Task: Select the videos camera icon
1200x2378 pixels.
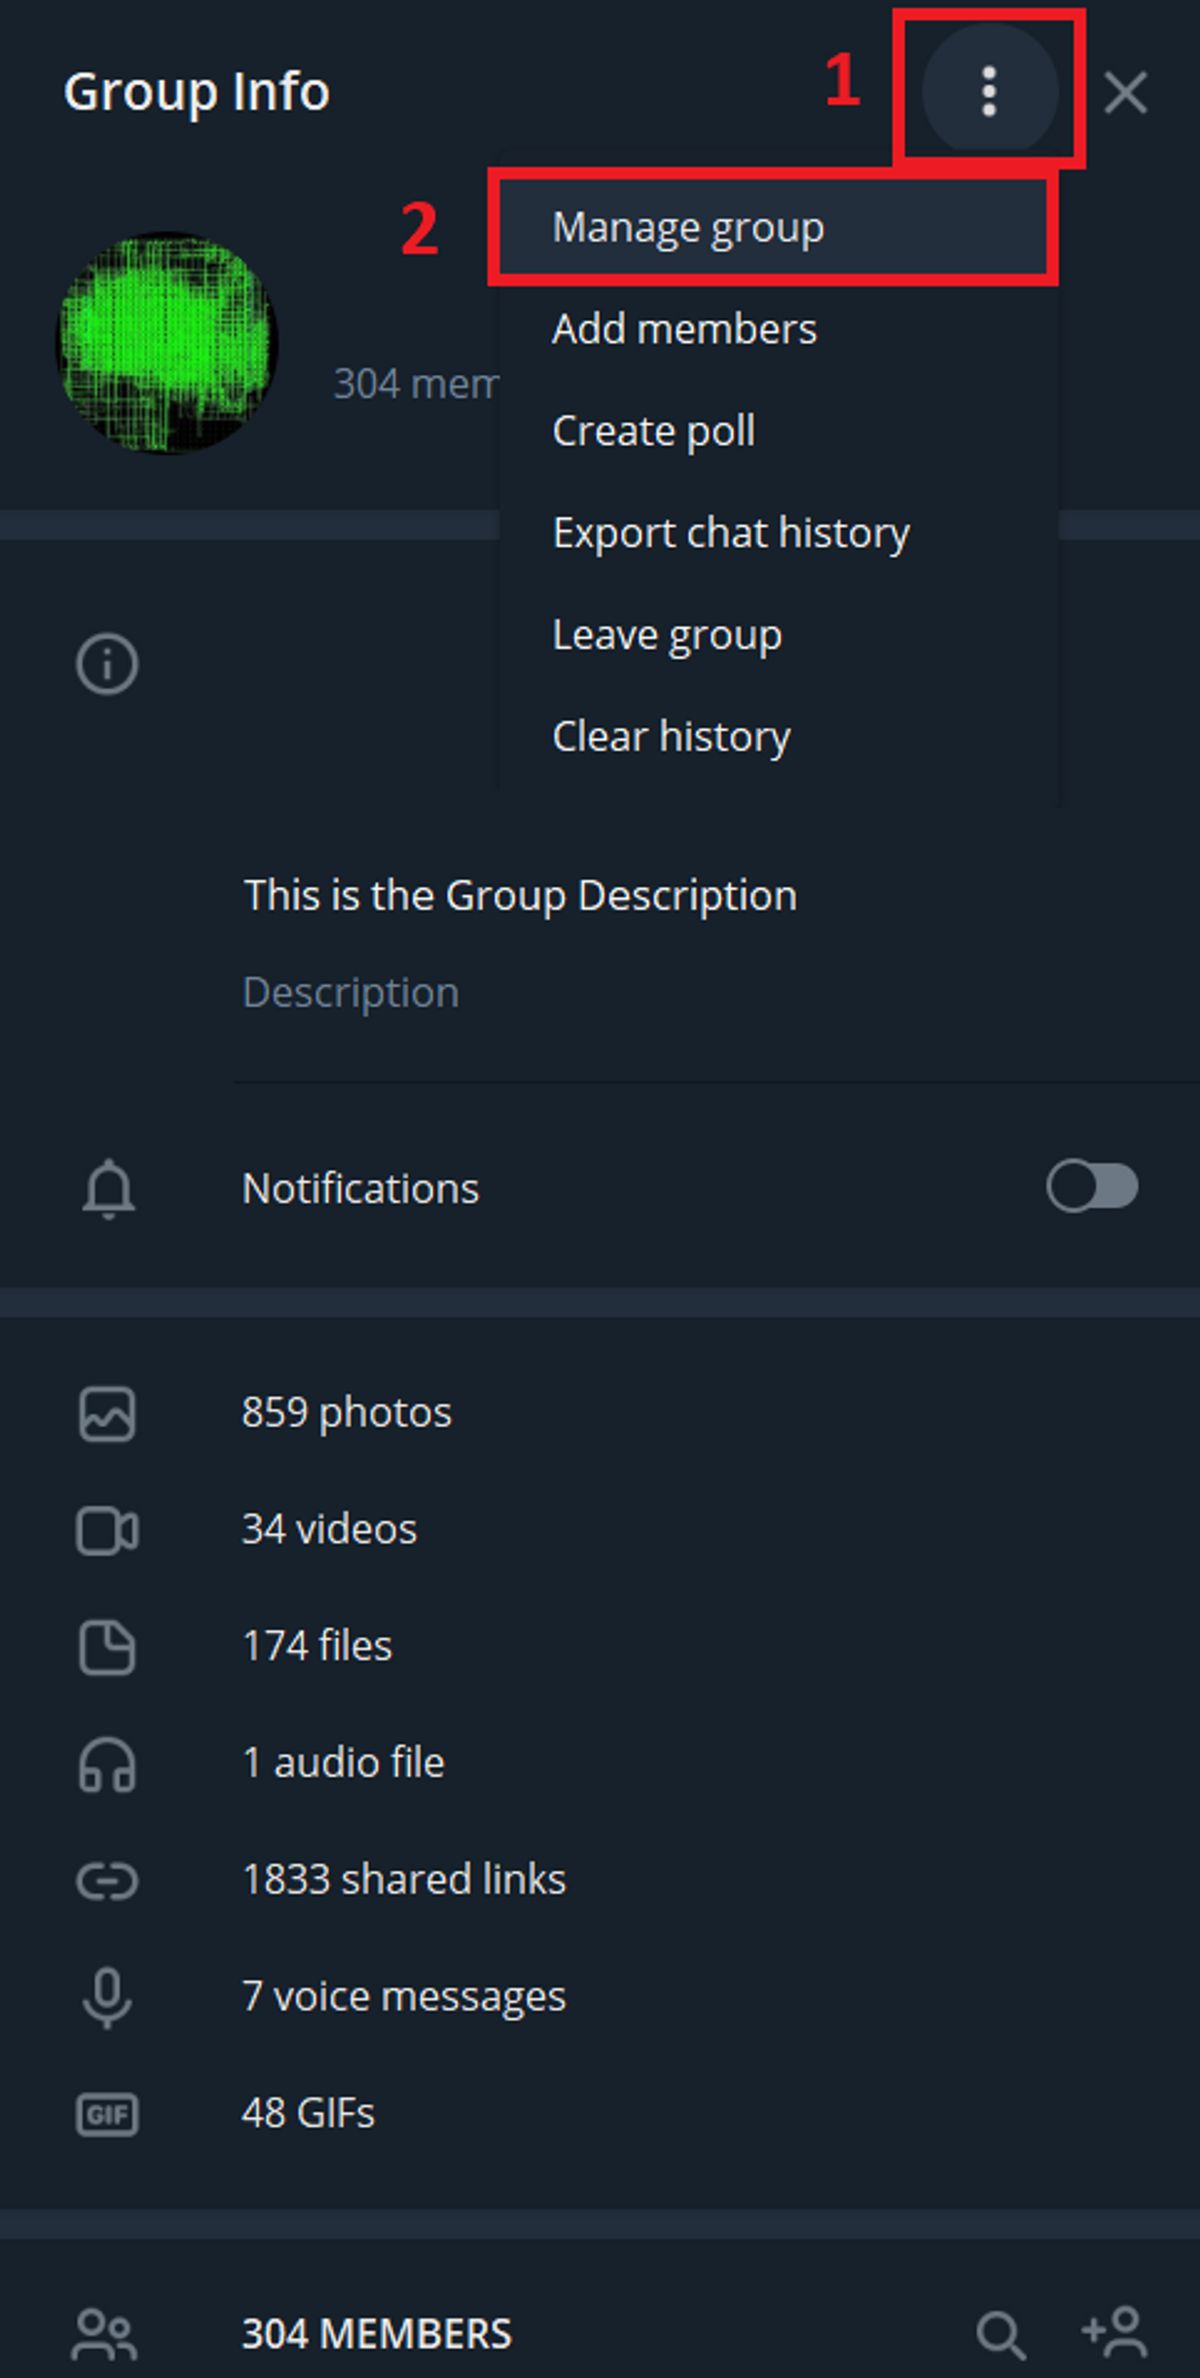Action: (x=107, y=1530)
